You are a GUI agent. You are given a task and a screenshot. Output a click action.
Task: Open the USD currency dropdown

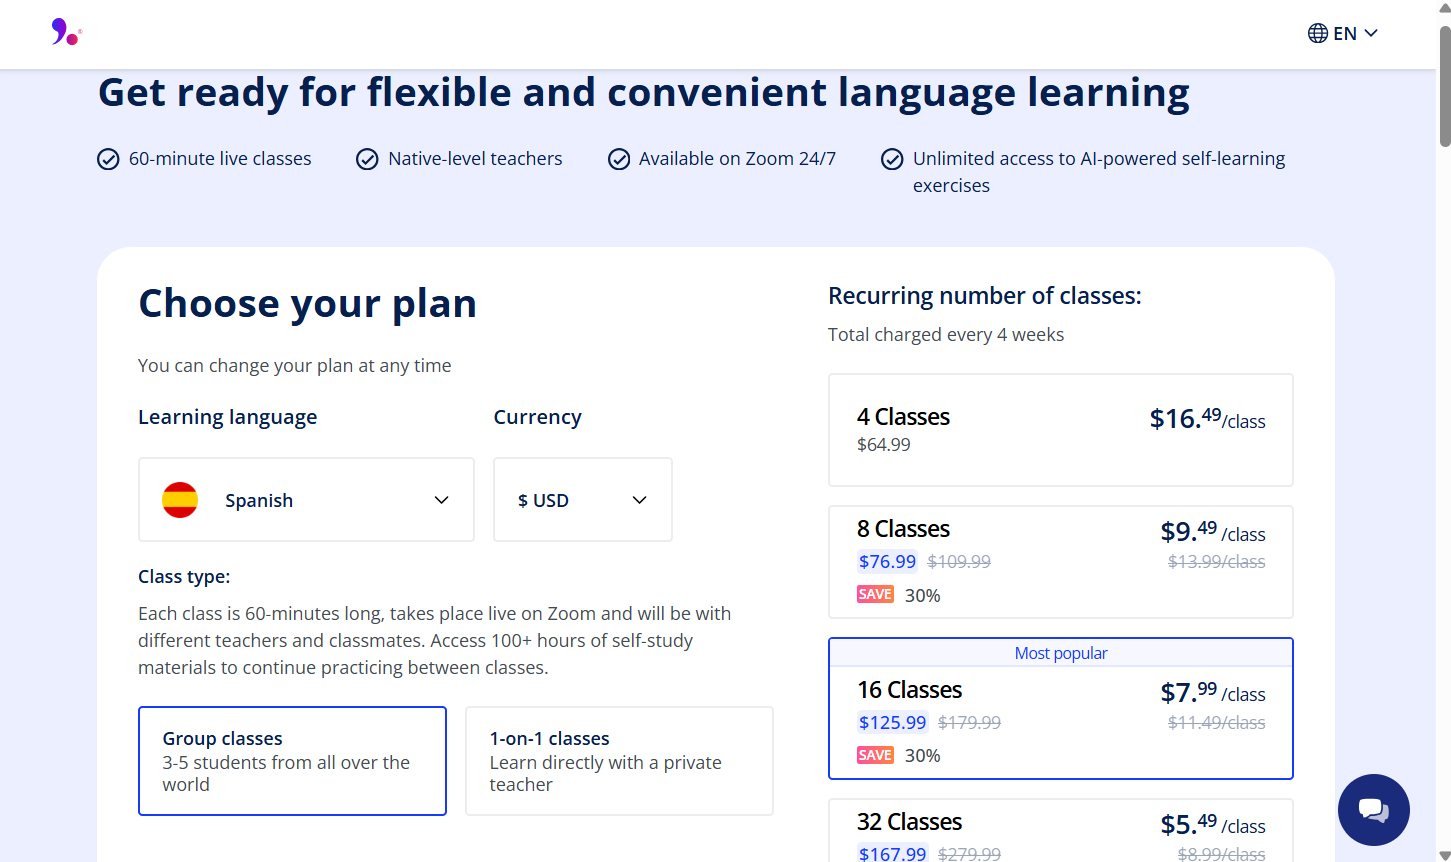(x=582, y=500)
